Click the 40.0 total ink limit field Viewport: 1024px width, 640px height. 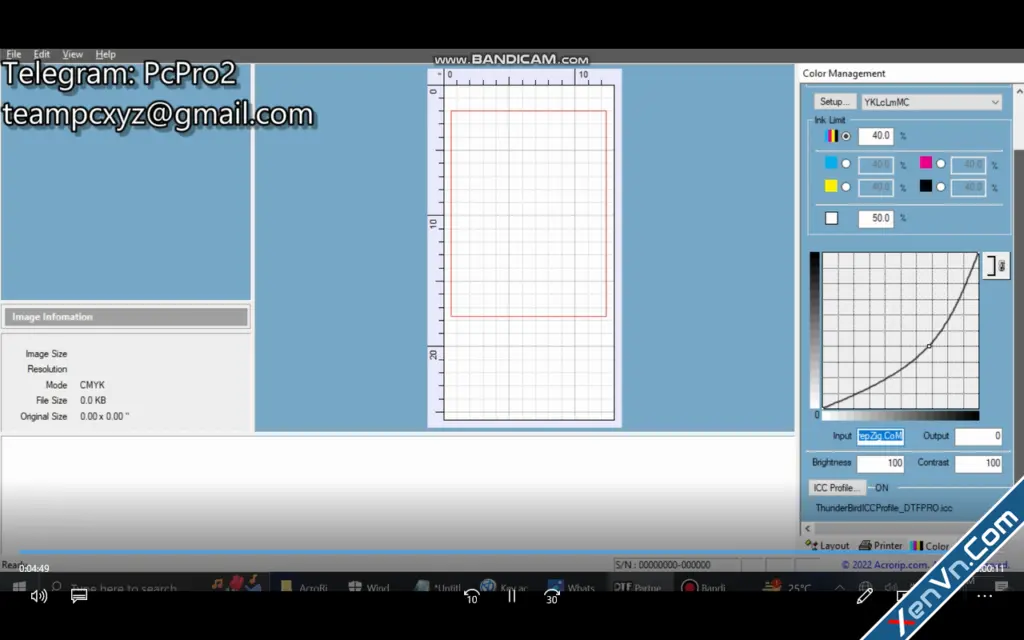876,136
